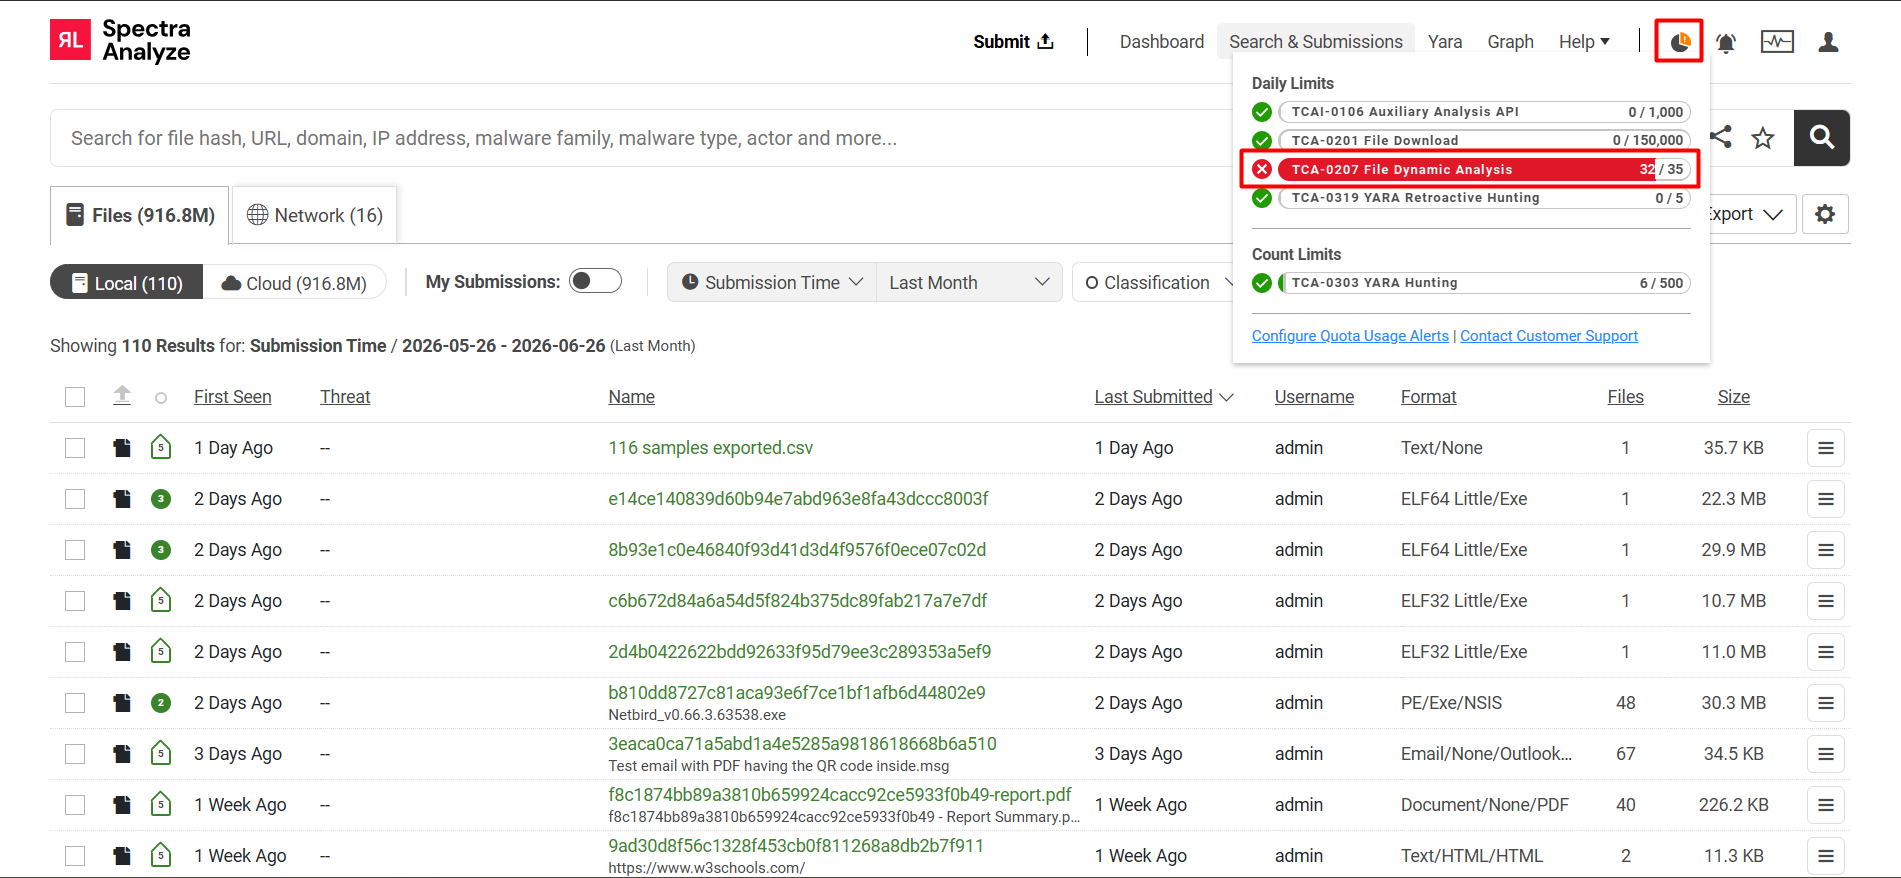Click the Submit upload button
The height and width of the screenshot is (878, 1901).
click(1013, 41)
